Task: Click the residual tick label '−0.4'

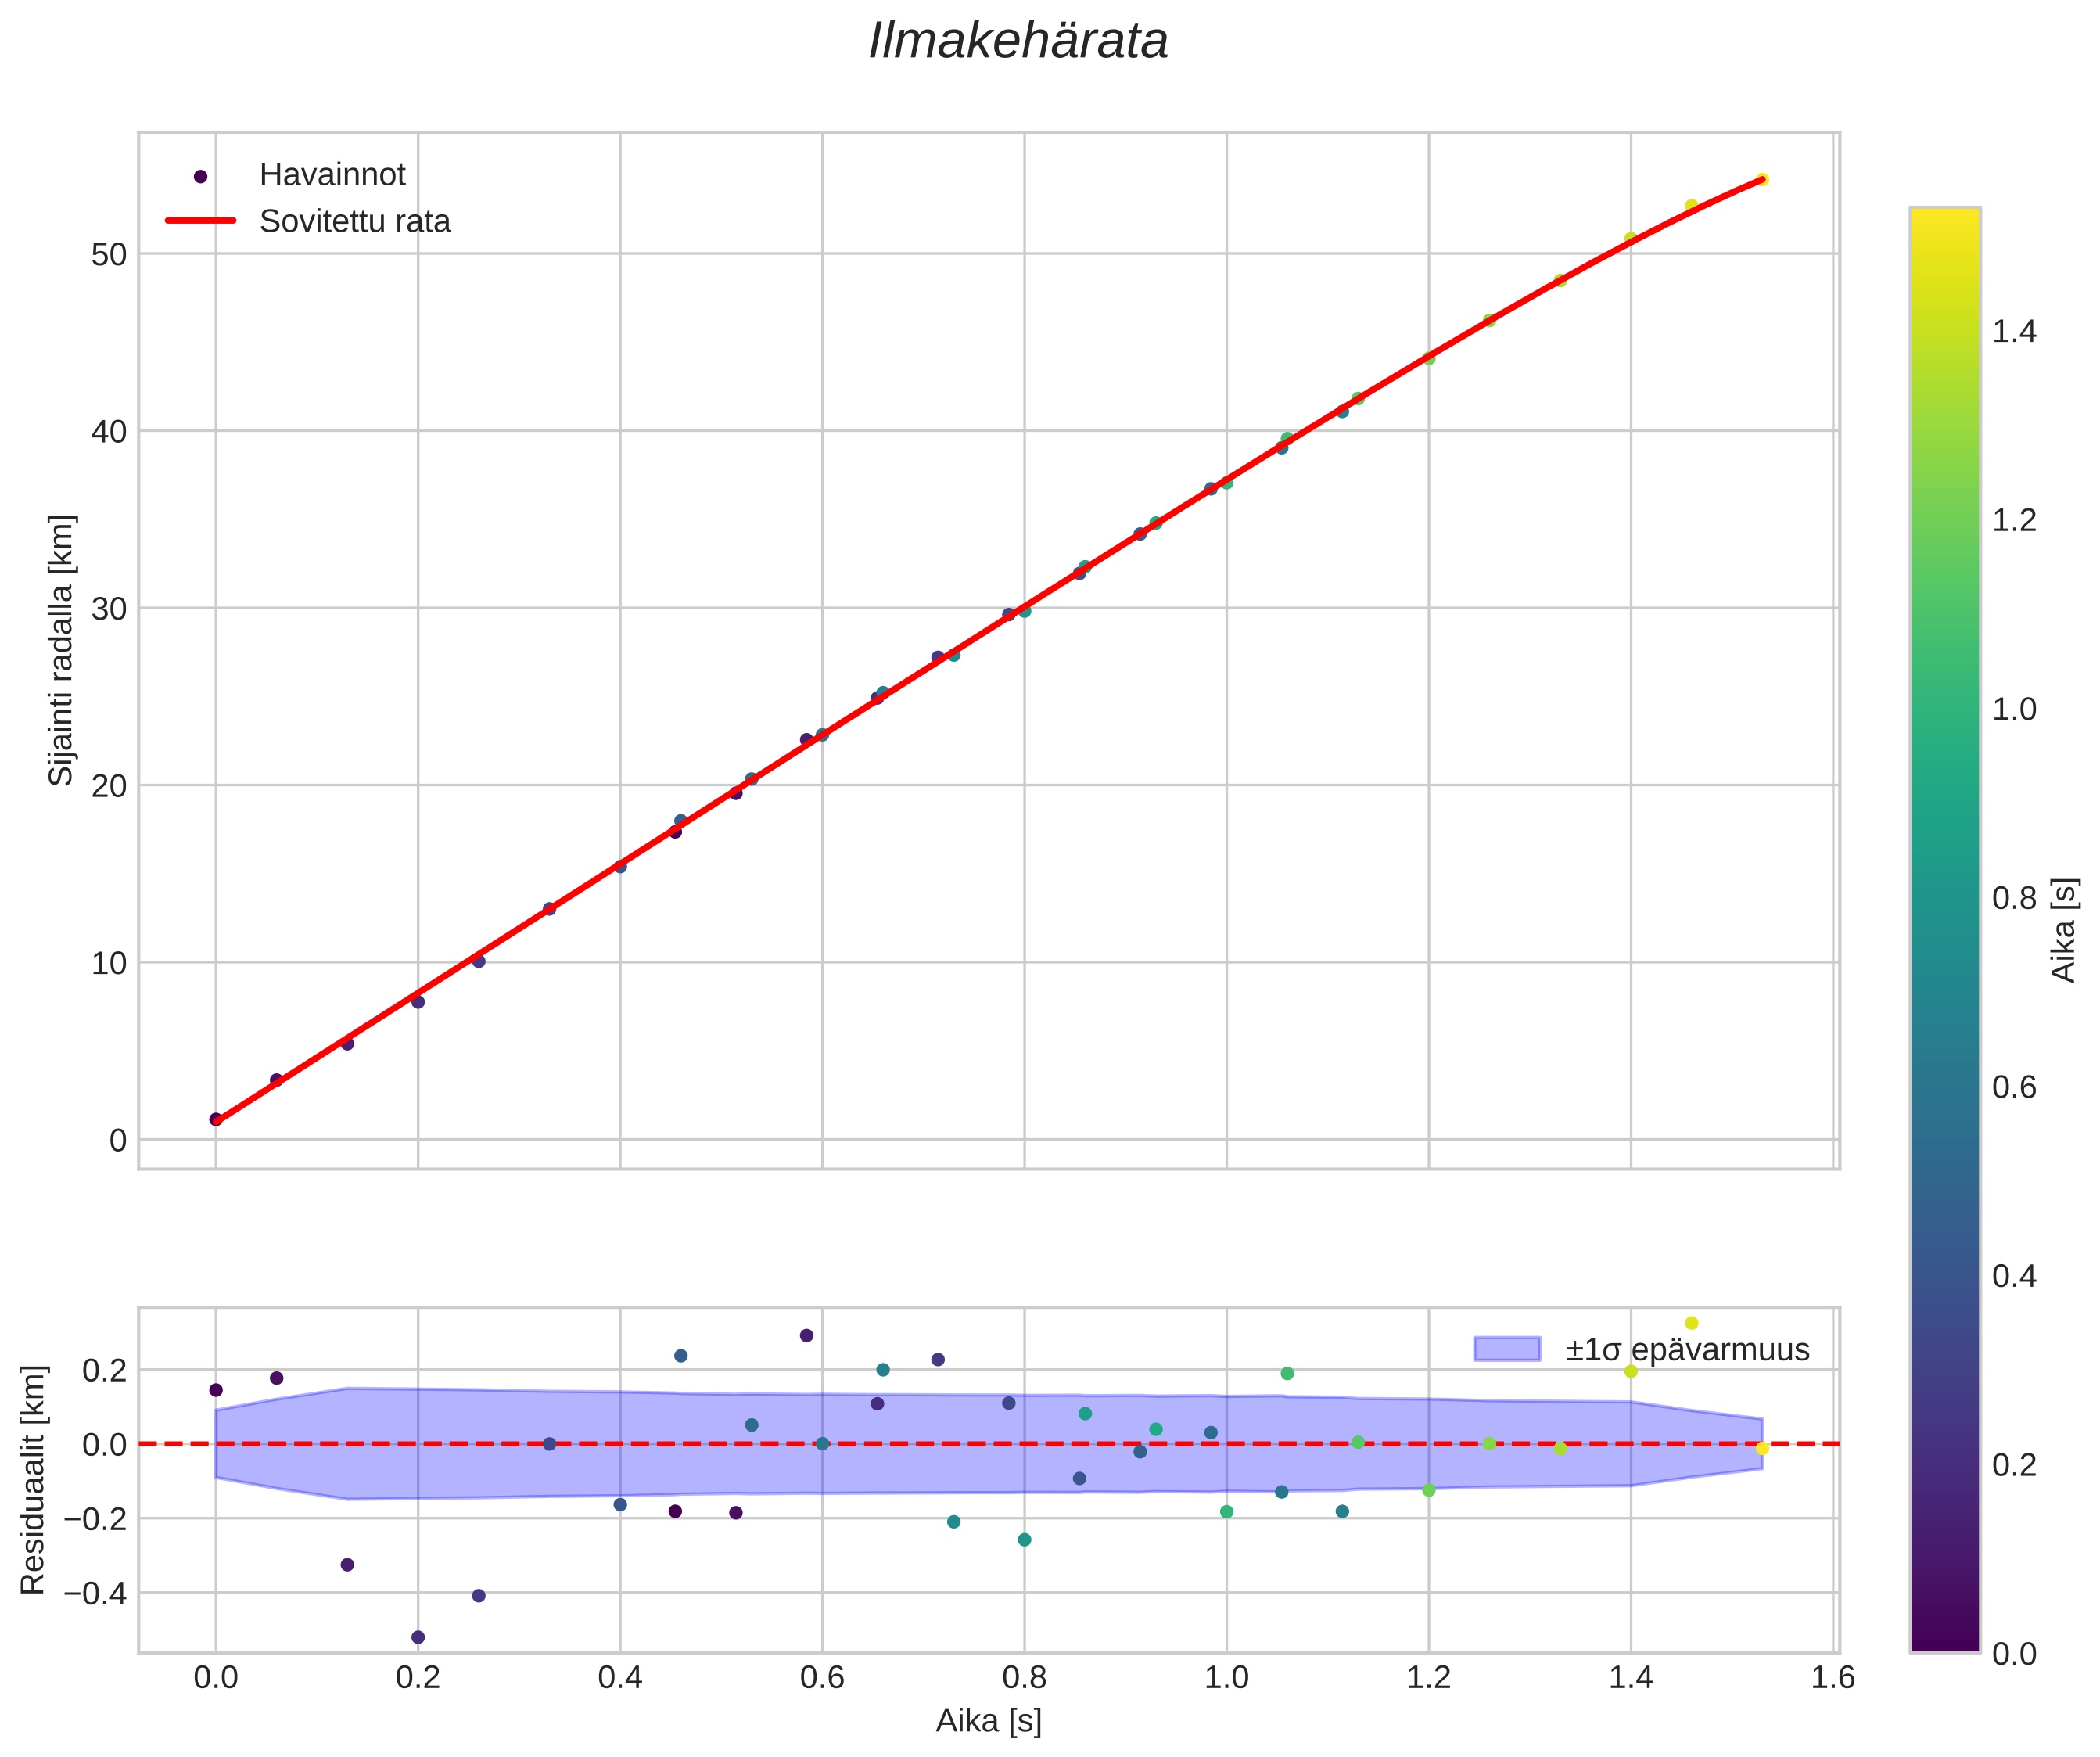Action: [x=95, y=1593]
